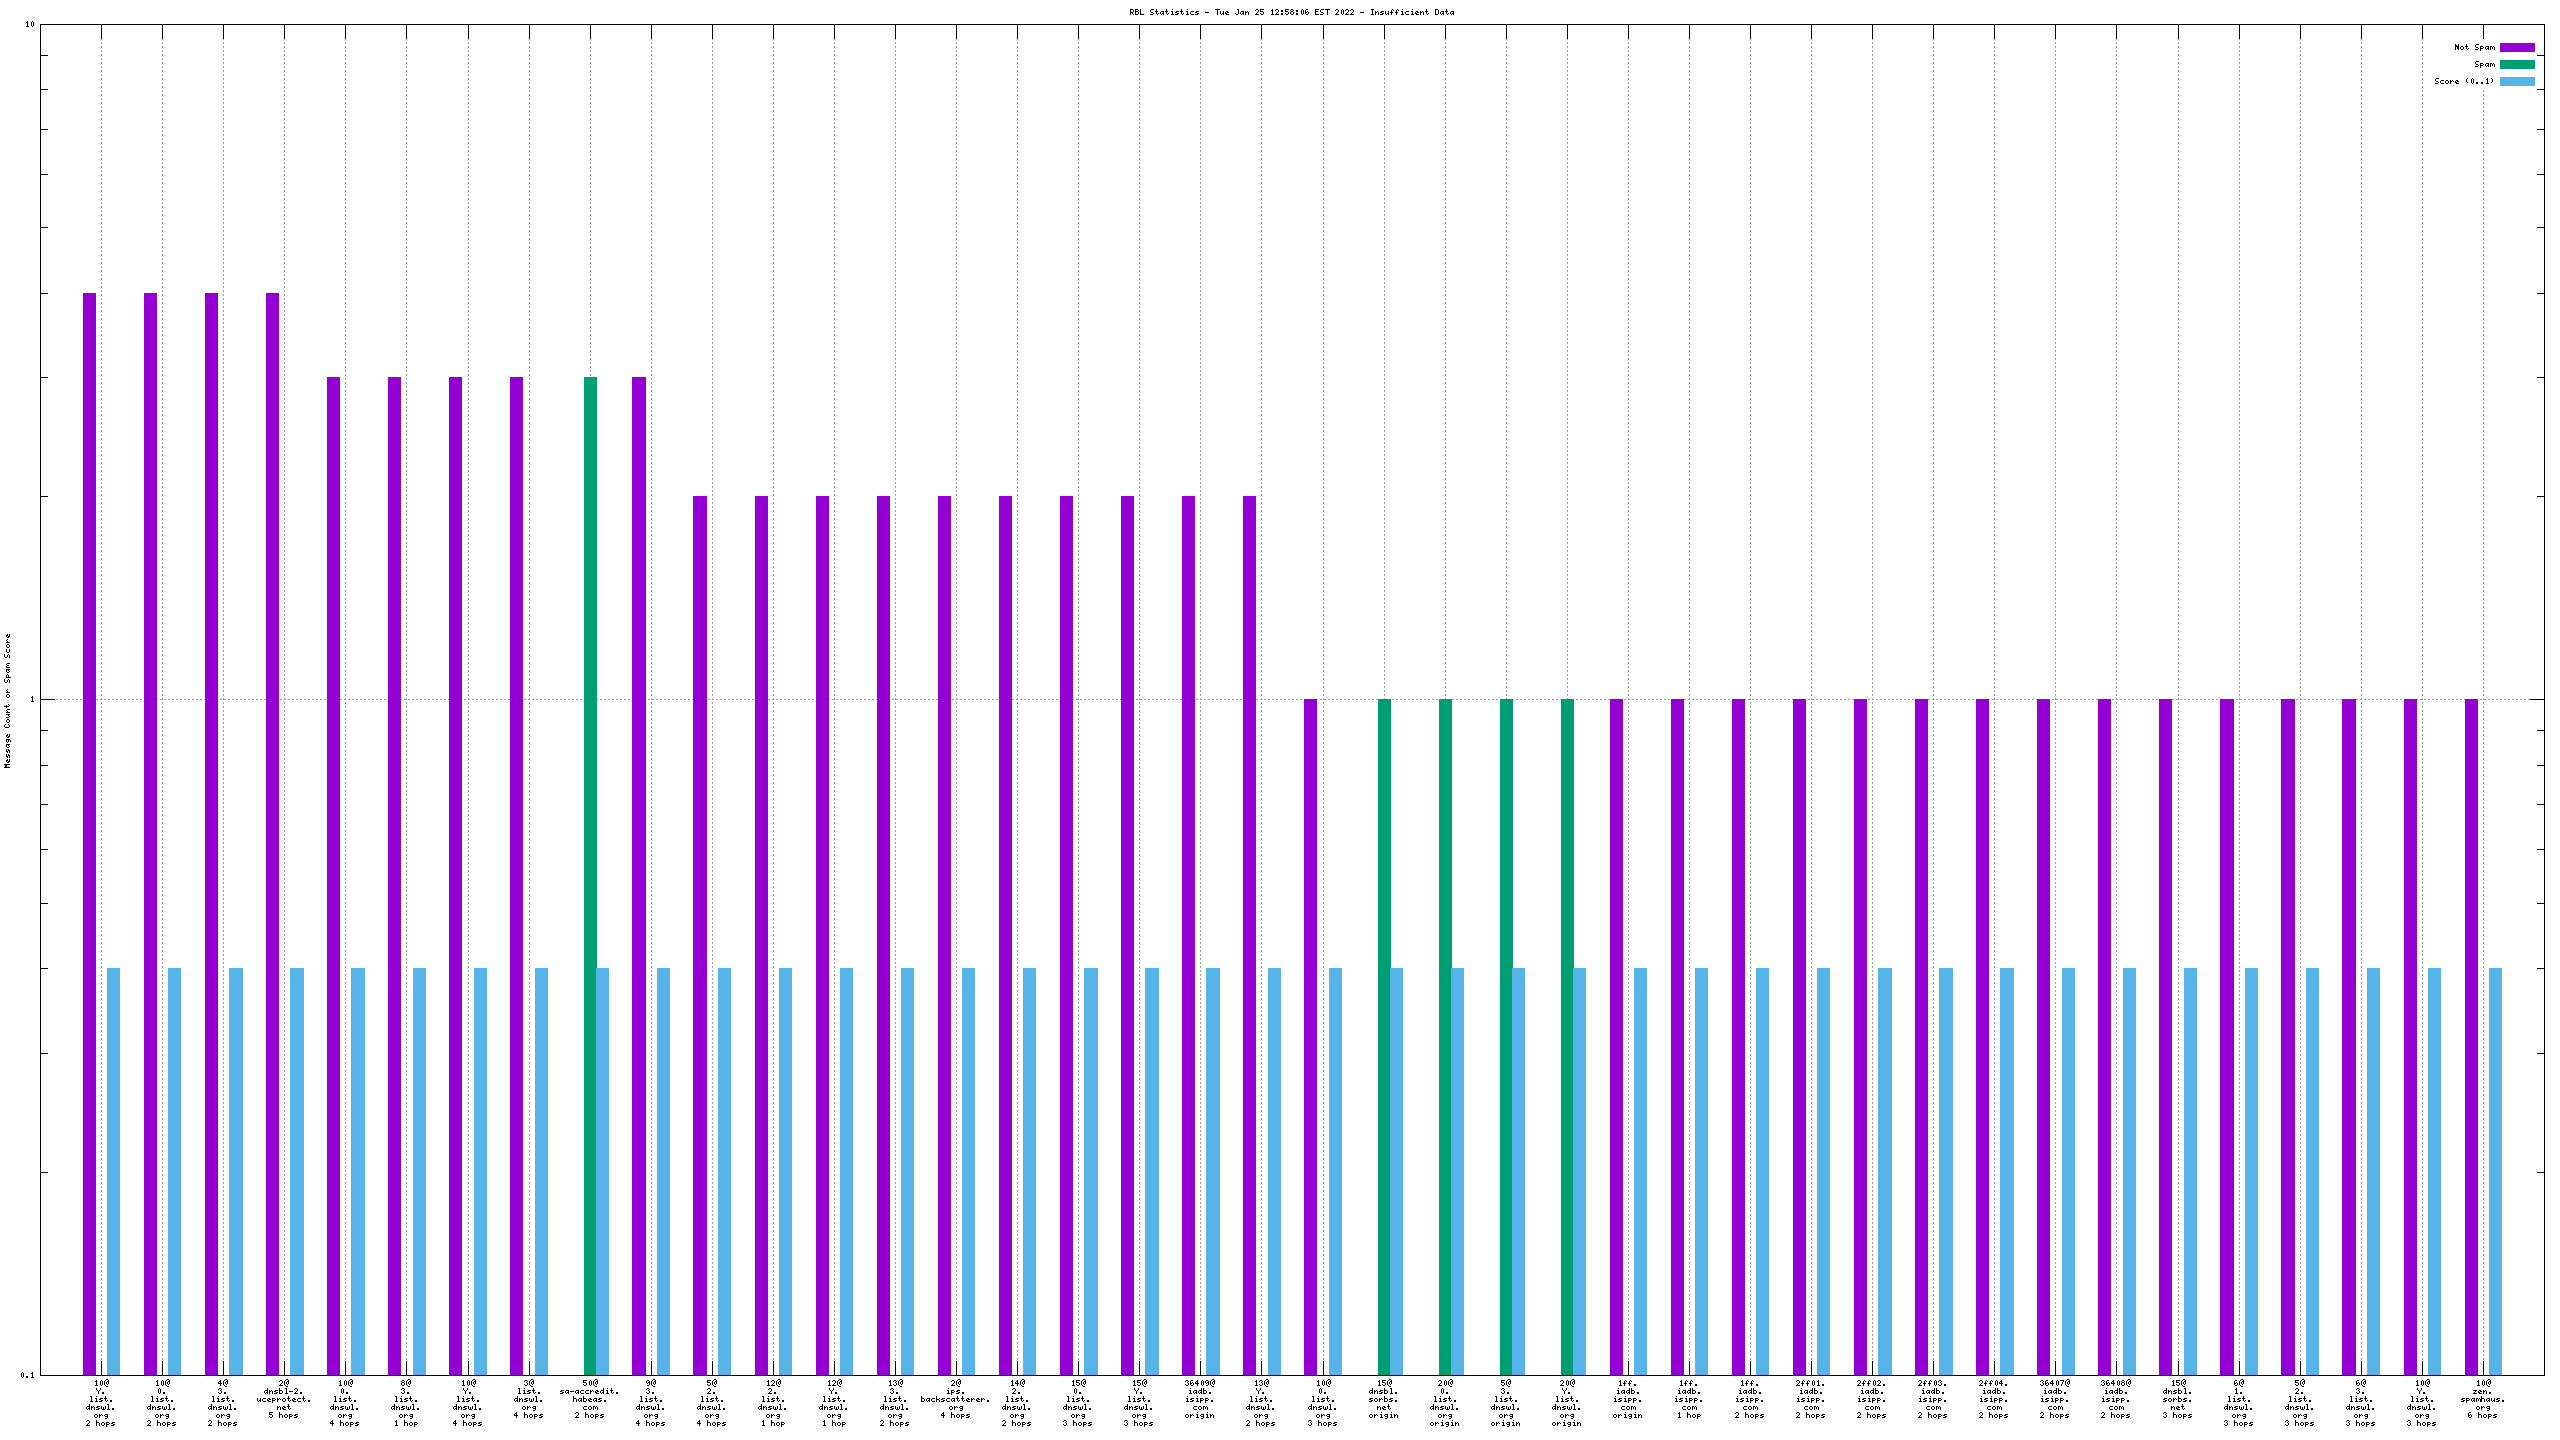Click the purple bar above dnsbl-2.uceprotect.net
The image size is (2560, 1440).
[272, 833]
